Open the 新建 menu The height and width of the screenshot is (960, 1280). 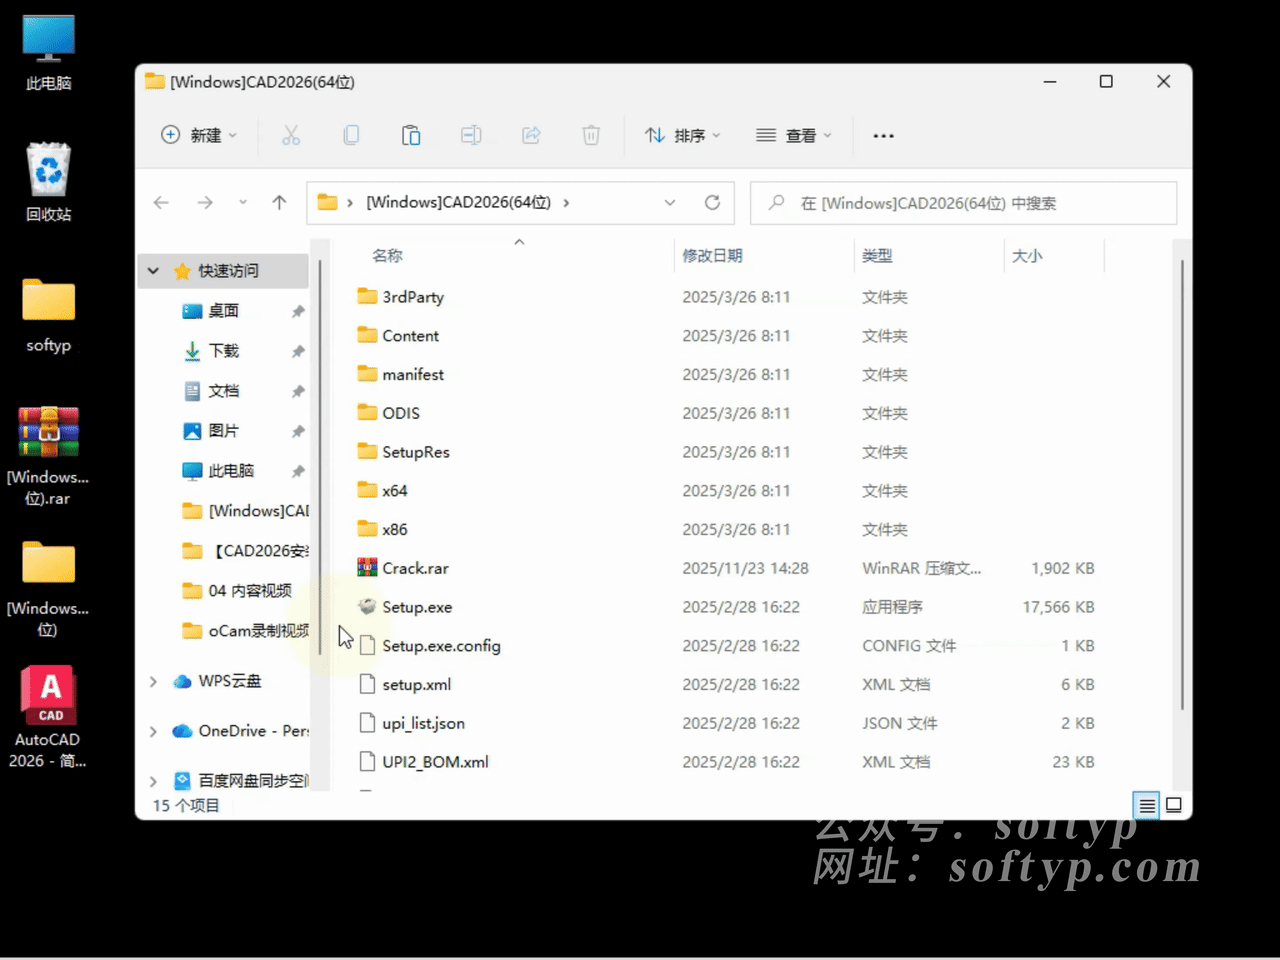coord(199,135)
